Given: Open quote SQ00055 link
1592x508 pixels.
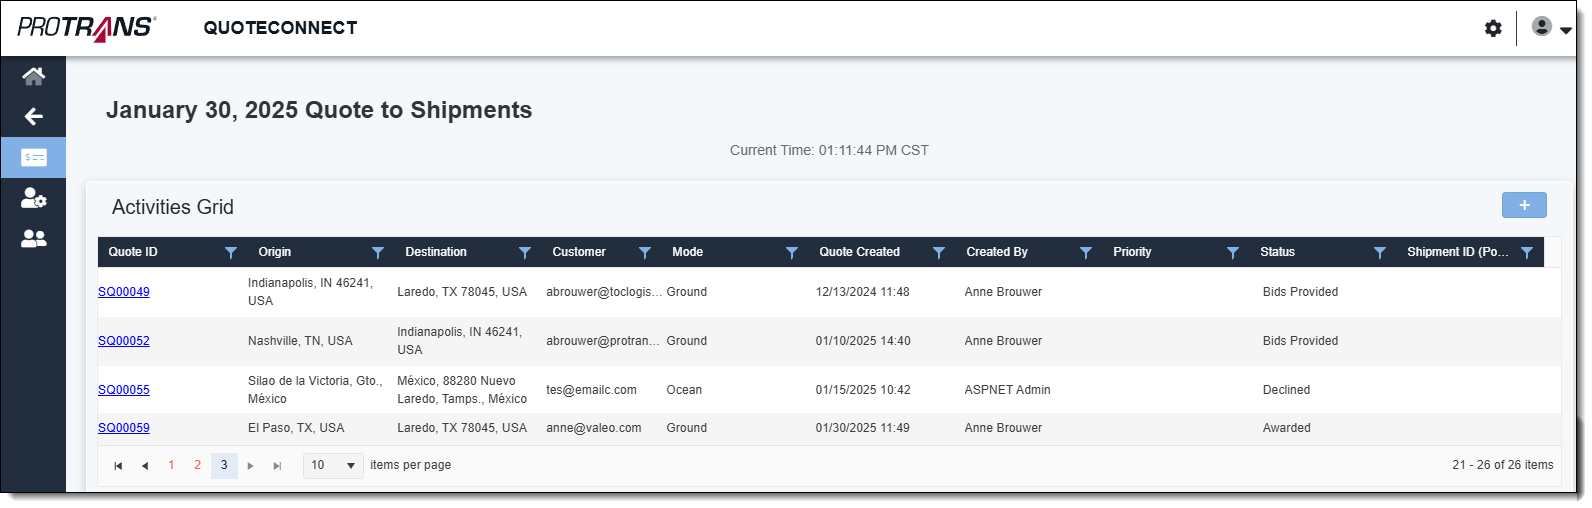Looking at the screenshot, I should tap(124, 390).
